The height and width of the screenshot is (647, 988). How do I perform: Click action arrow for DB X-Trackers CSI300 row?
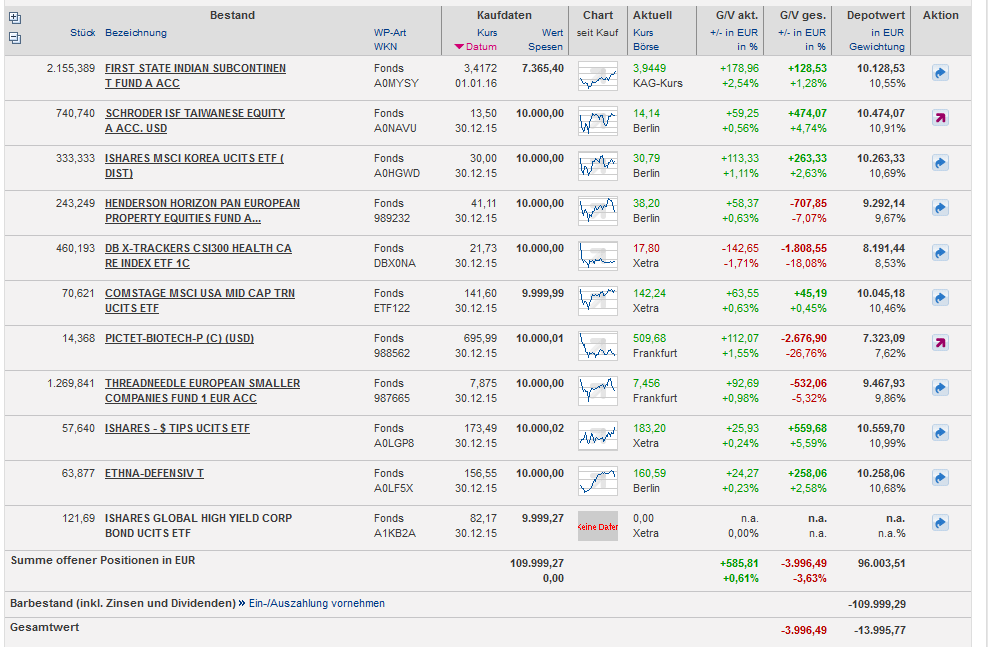[940, 253]
